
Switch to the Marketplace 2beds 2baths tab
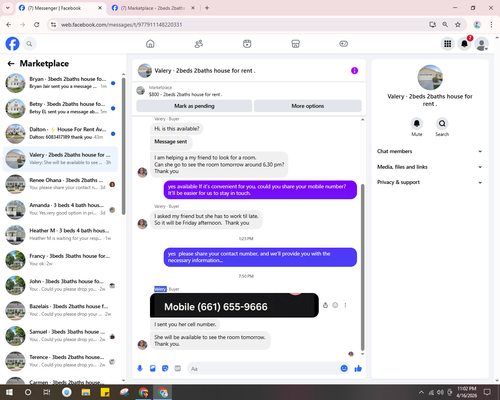[x=153, y=8]
